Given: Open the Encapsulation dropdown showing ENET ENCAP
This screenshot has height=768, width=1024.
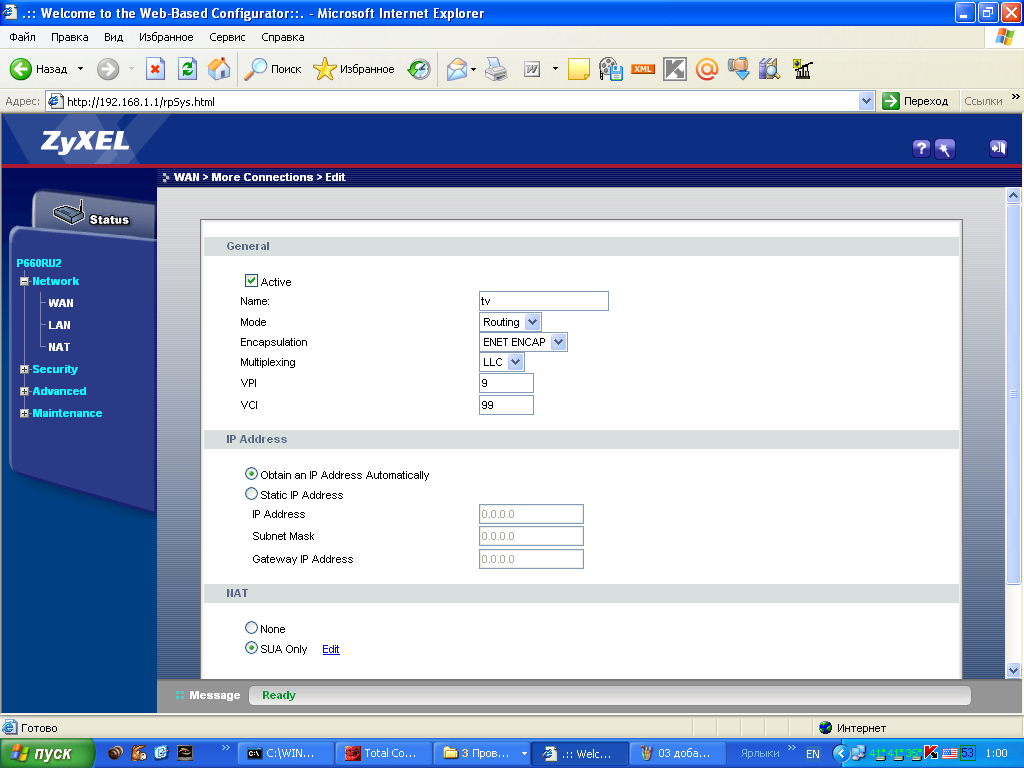Looking at the screenshot, I should click(x=524, y=342).
